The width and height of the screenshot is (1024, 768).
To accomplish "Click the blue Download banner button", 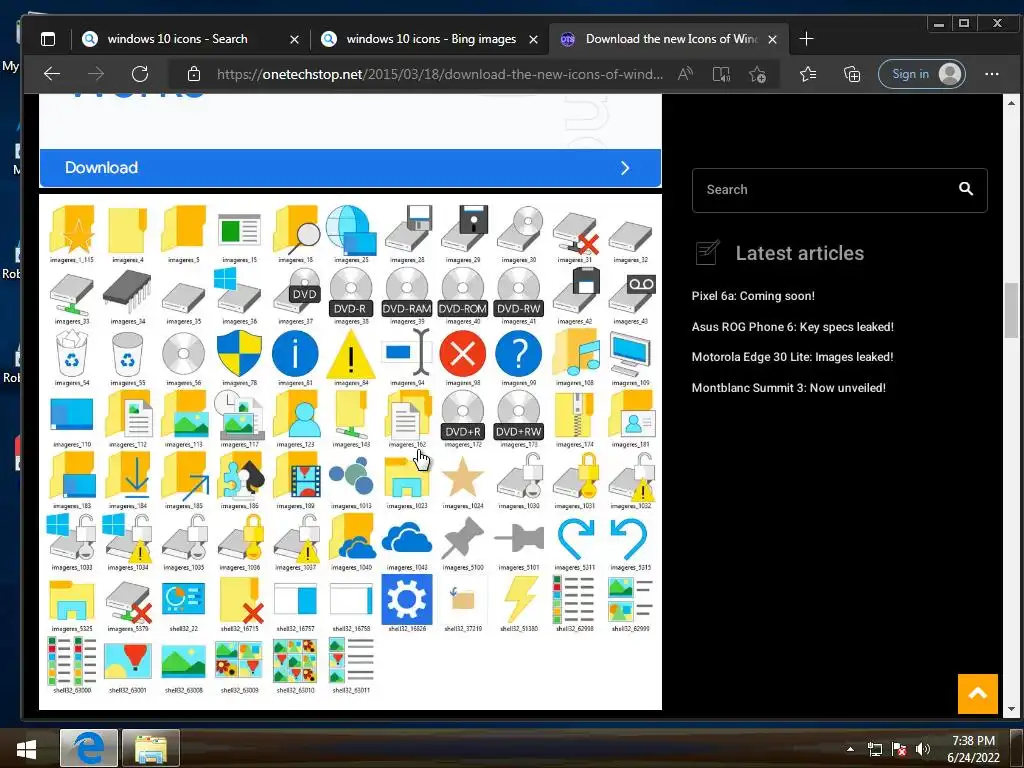I will click(350, 168).
